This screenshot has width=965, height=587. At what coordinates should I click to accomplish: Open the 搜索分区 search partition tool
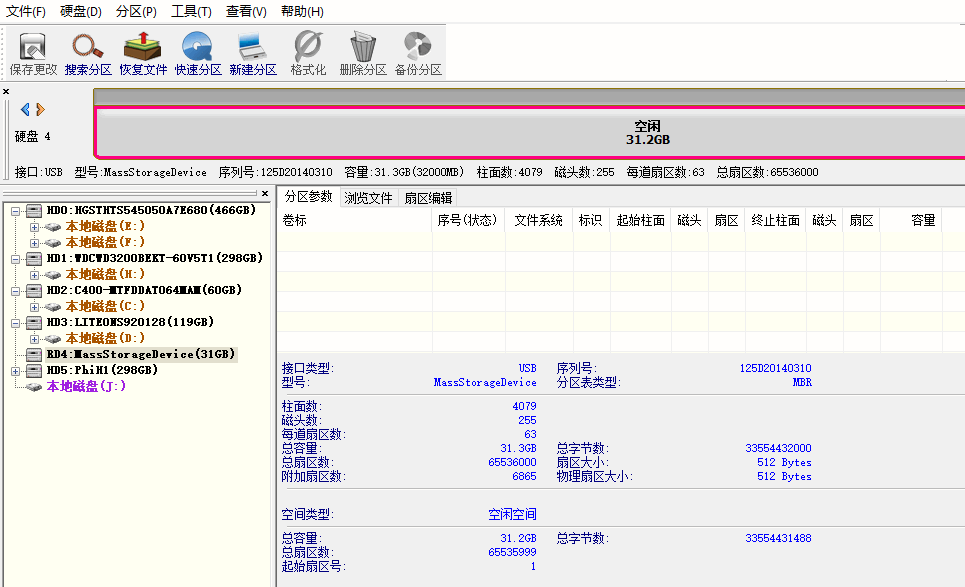coord(88,54)
